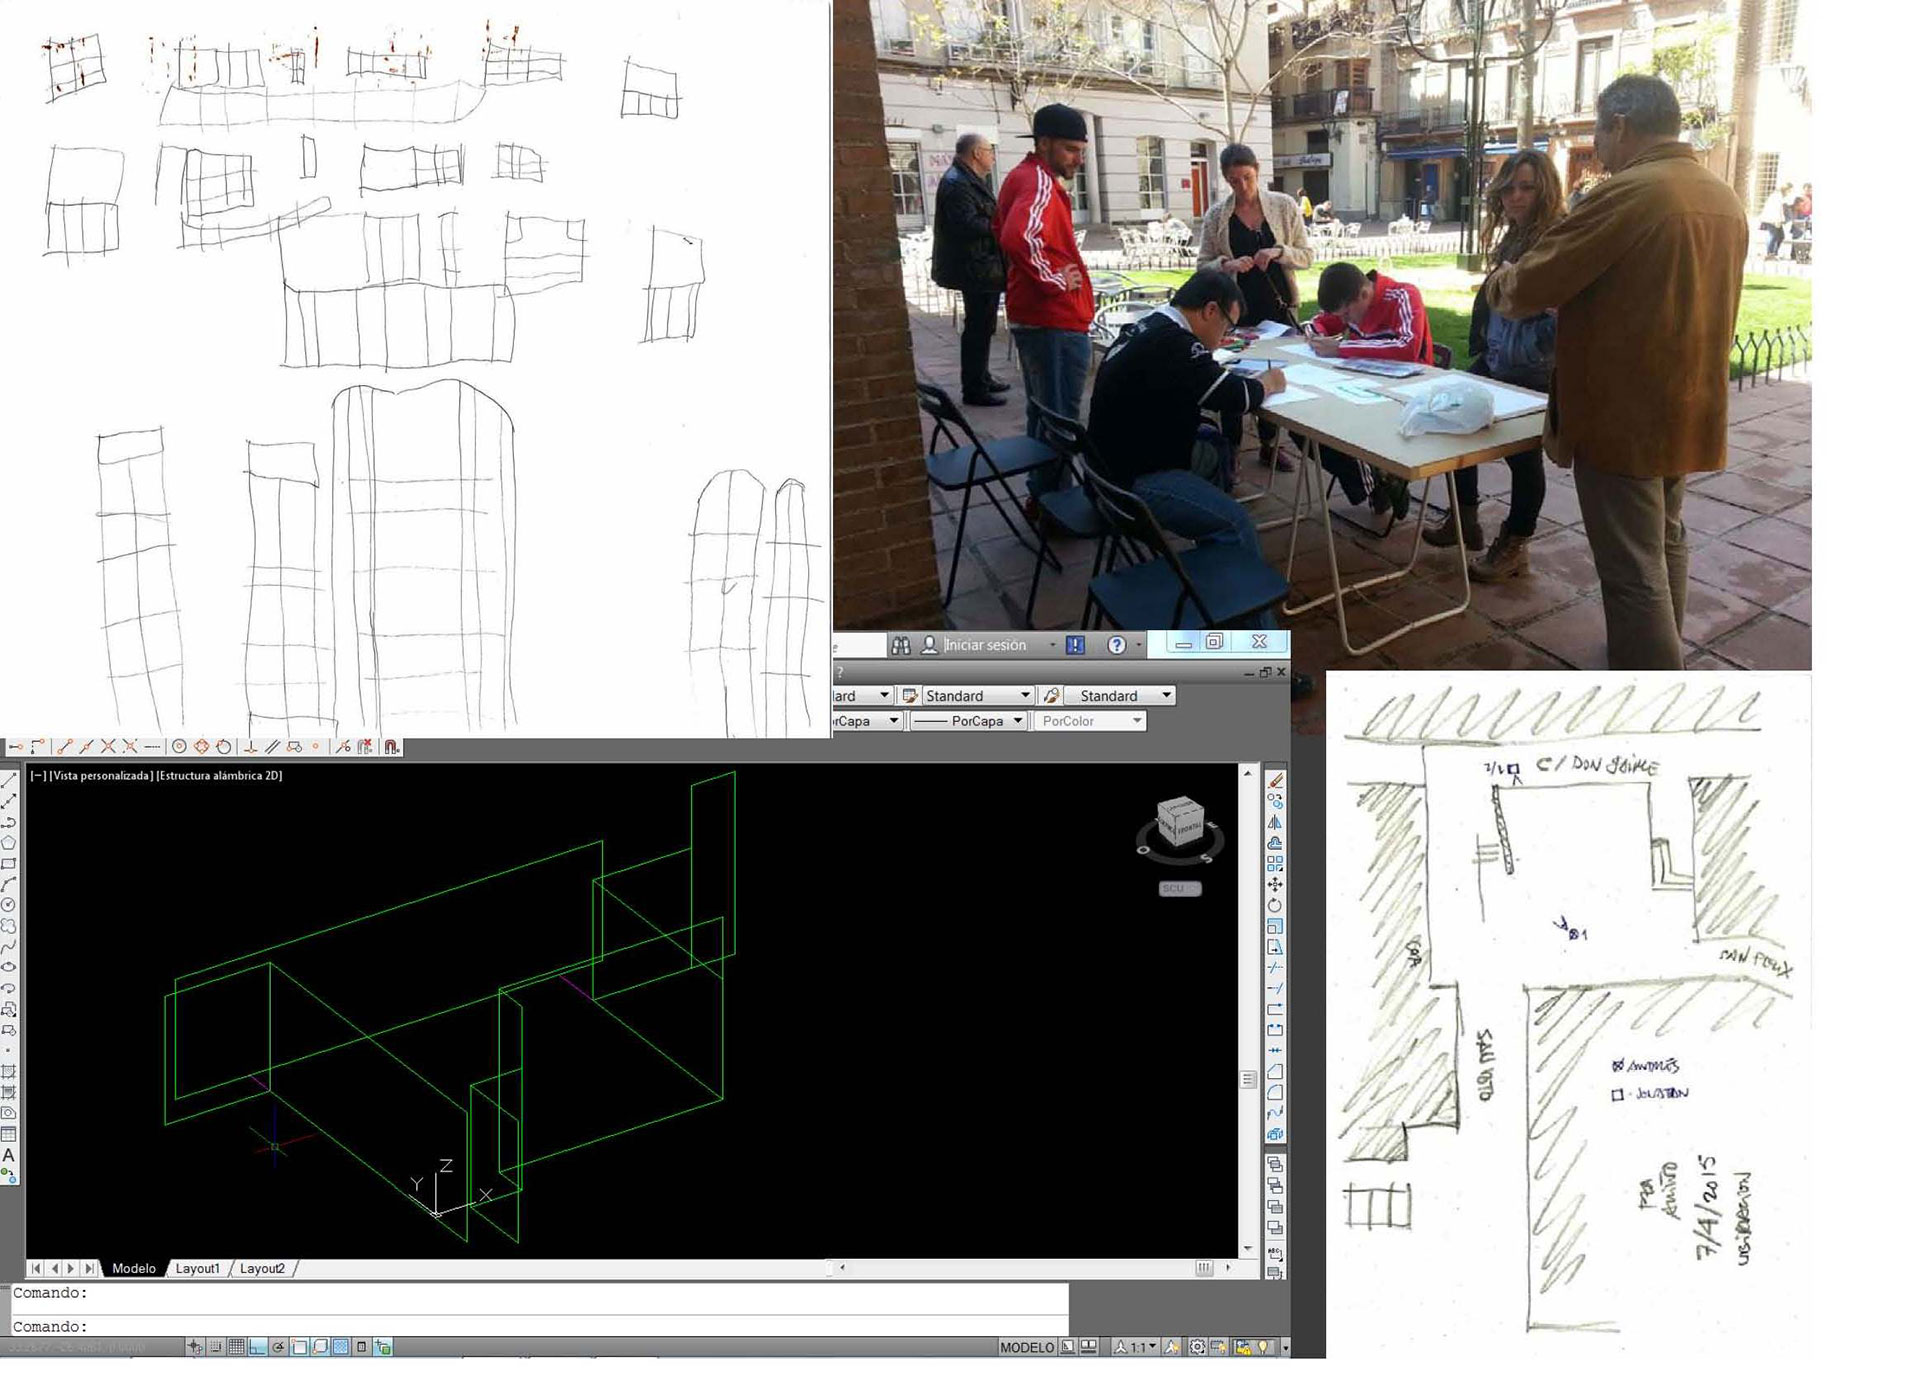Activate the Erase tool in modify toolbar
Viewport: 1920px width, 1385px height.
pyautogui.click(x=1275, y=781)
